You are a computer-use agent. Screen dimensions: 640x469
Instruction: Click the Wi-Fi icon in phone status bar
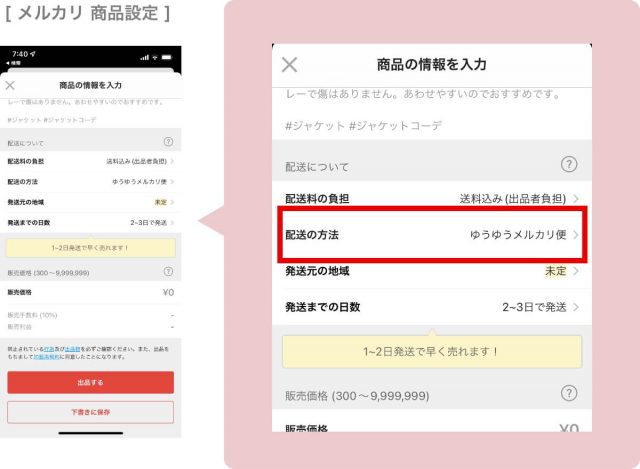[155, 57]
